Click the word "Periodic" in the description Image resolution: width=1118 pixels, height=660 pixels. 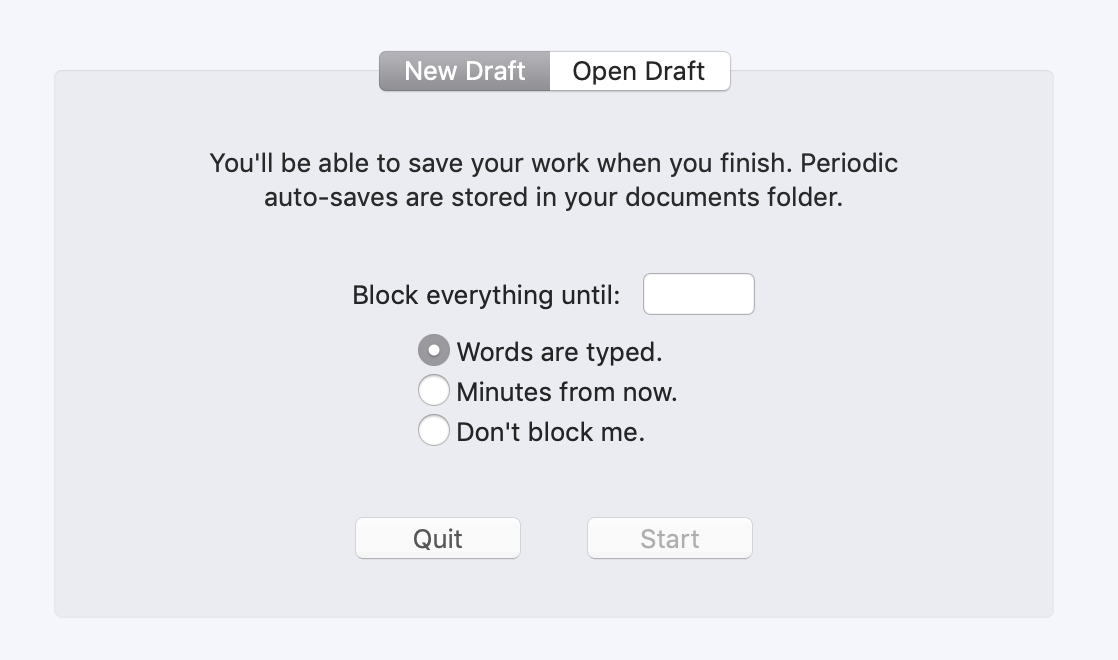click(849, 162)
